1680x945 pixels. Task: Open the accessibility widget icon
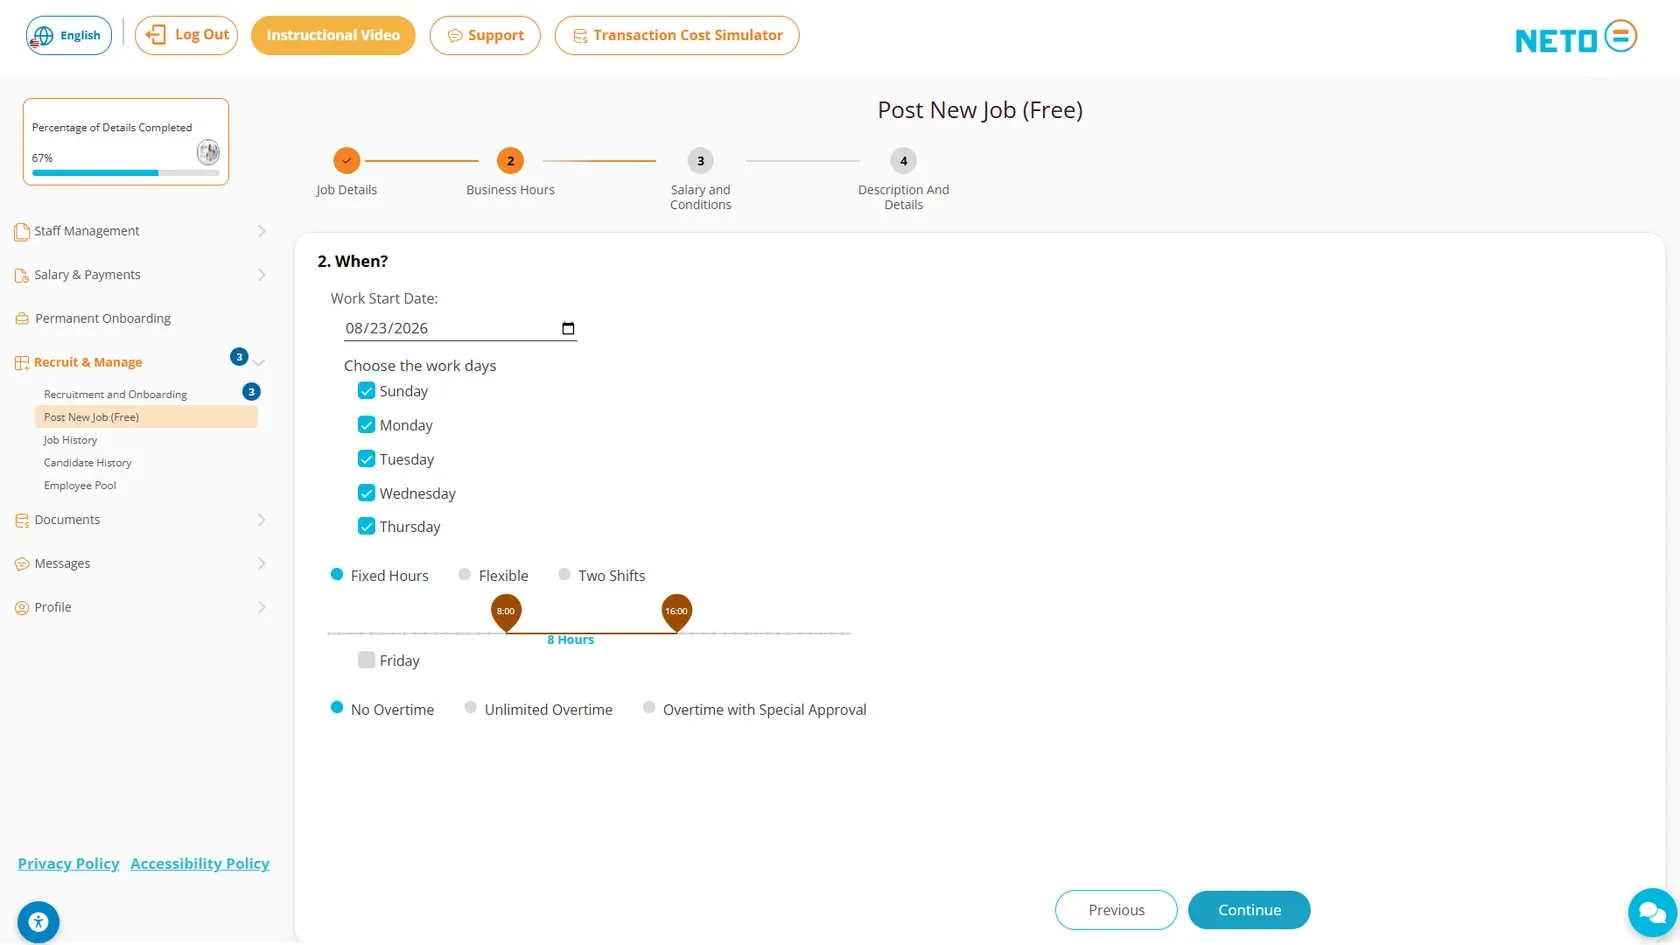[x=38, y=921]
